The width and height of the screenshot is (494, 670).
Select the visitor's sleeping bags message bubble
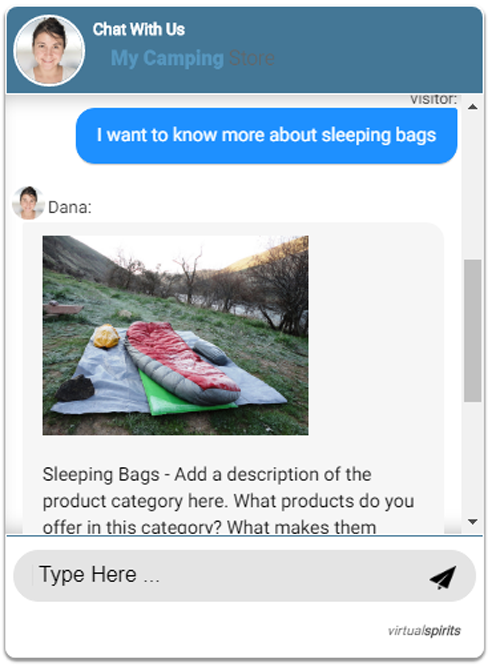[x=266, y=135]
